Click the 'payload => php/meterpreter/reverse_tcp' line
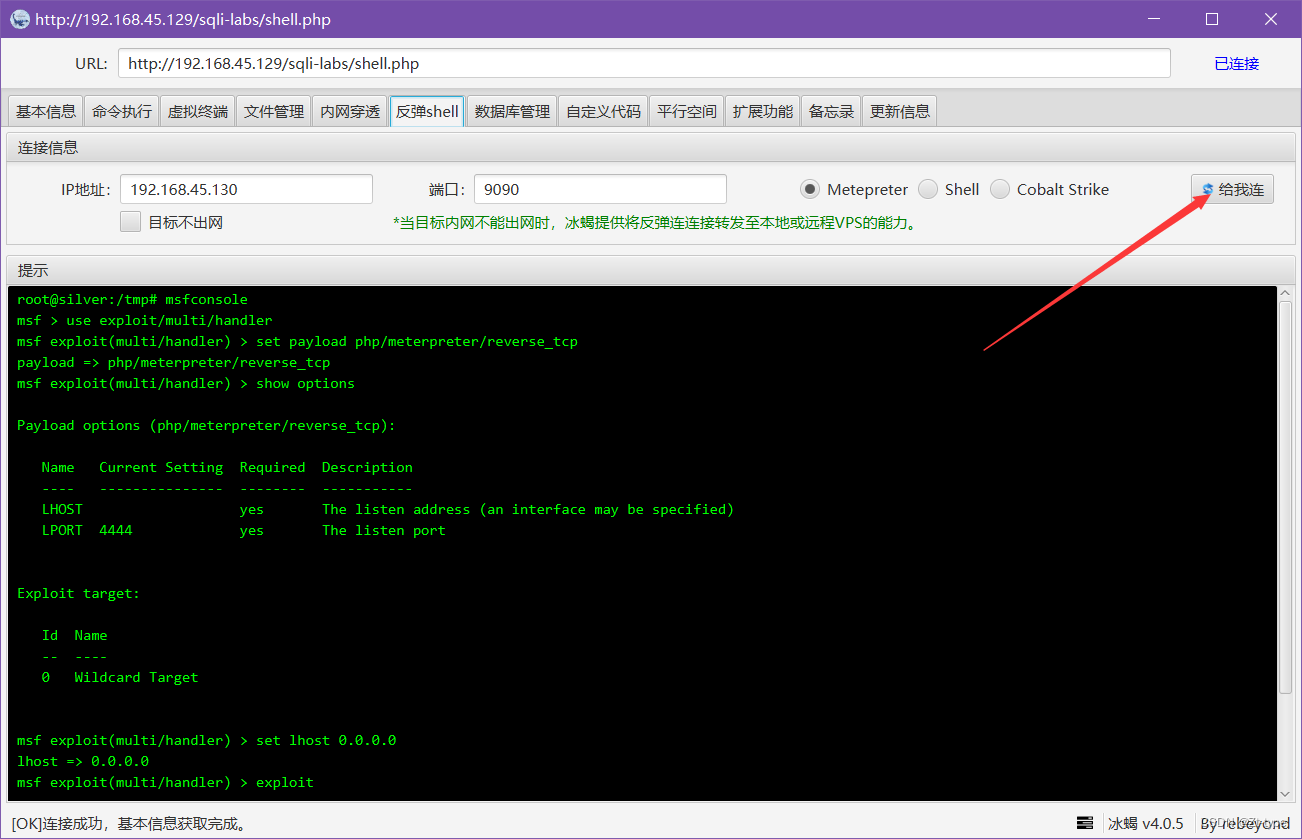The width and height of the screenshot is (1302, 839). click(x=173, y=362)
